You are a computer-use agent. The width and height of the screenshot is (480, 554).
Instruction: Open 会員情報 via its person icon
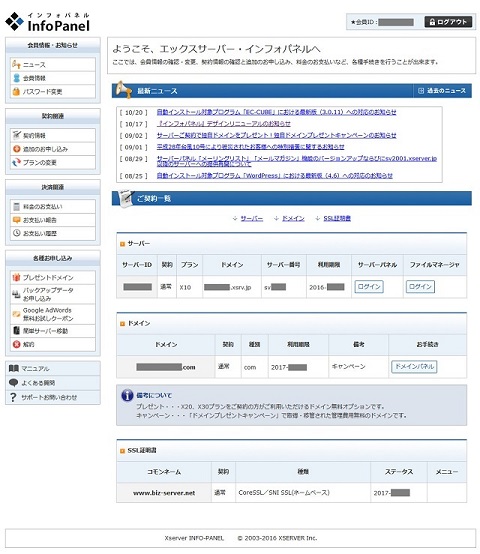pos(16,78)
